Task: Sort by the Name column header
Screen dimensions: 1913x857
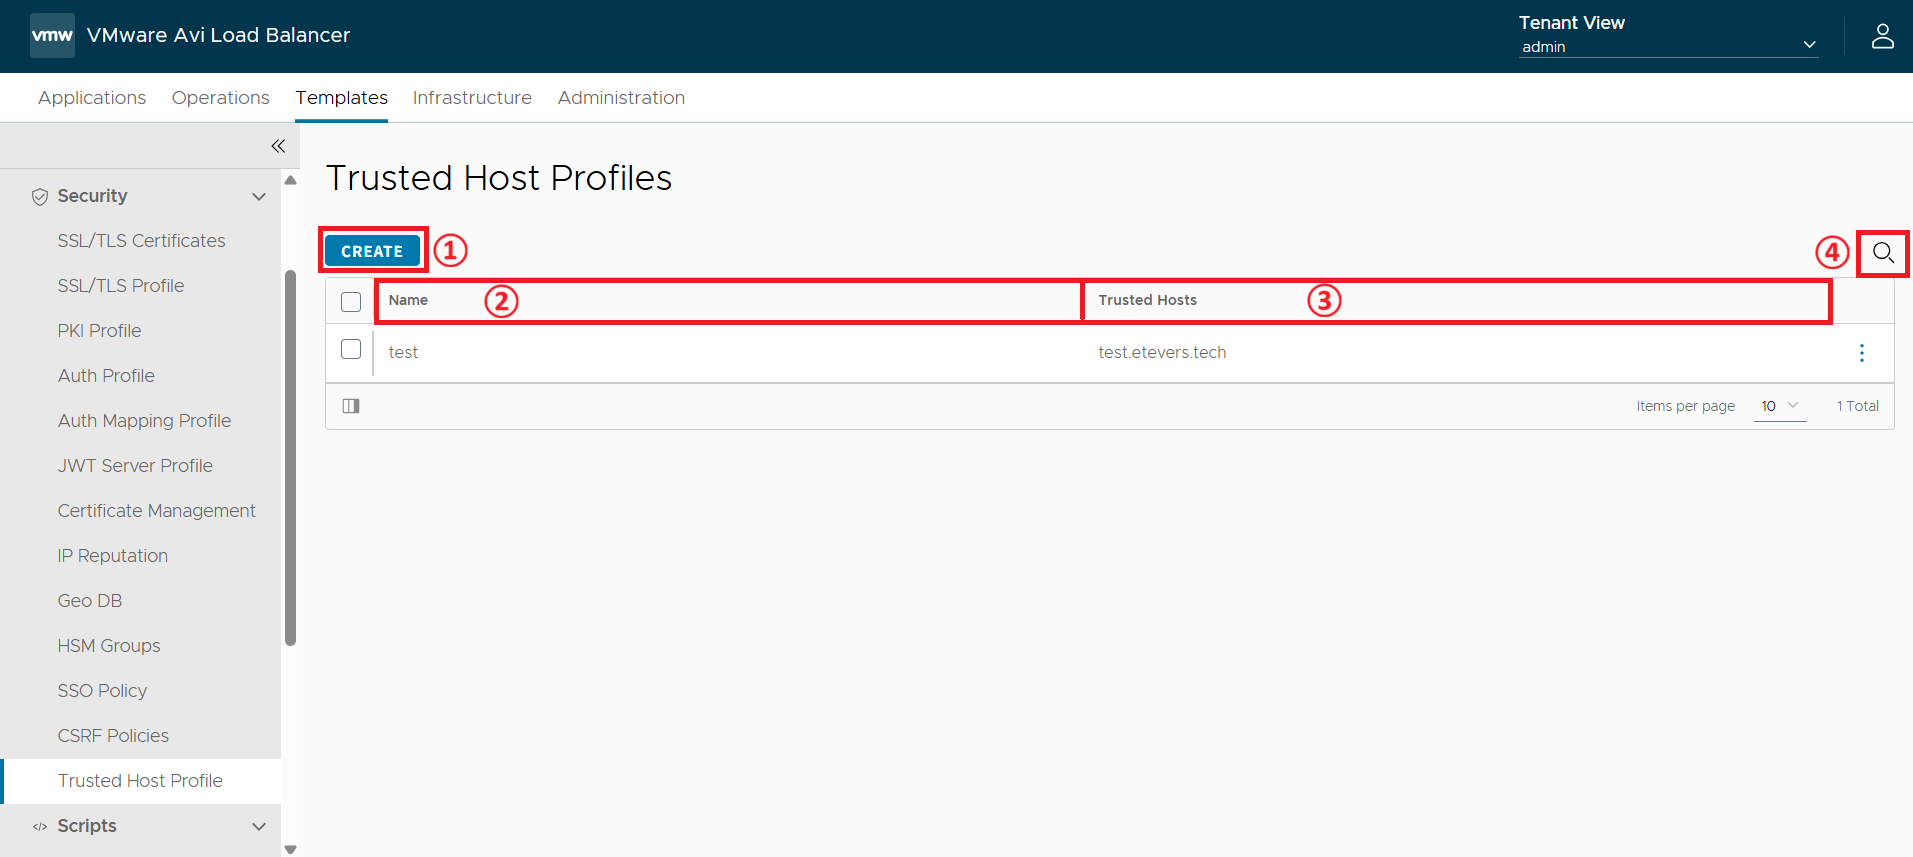Action: 408,300
